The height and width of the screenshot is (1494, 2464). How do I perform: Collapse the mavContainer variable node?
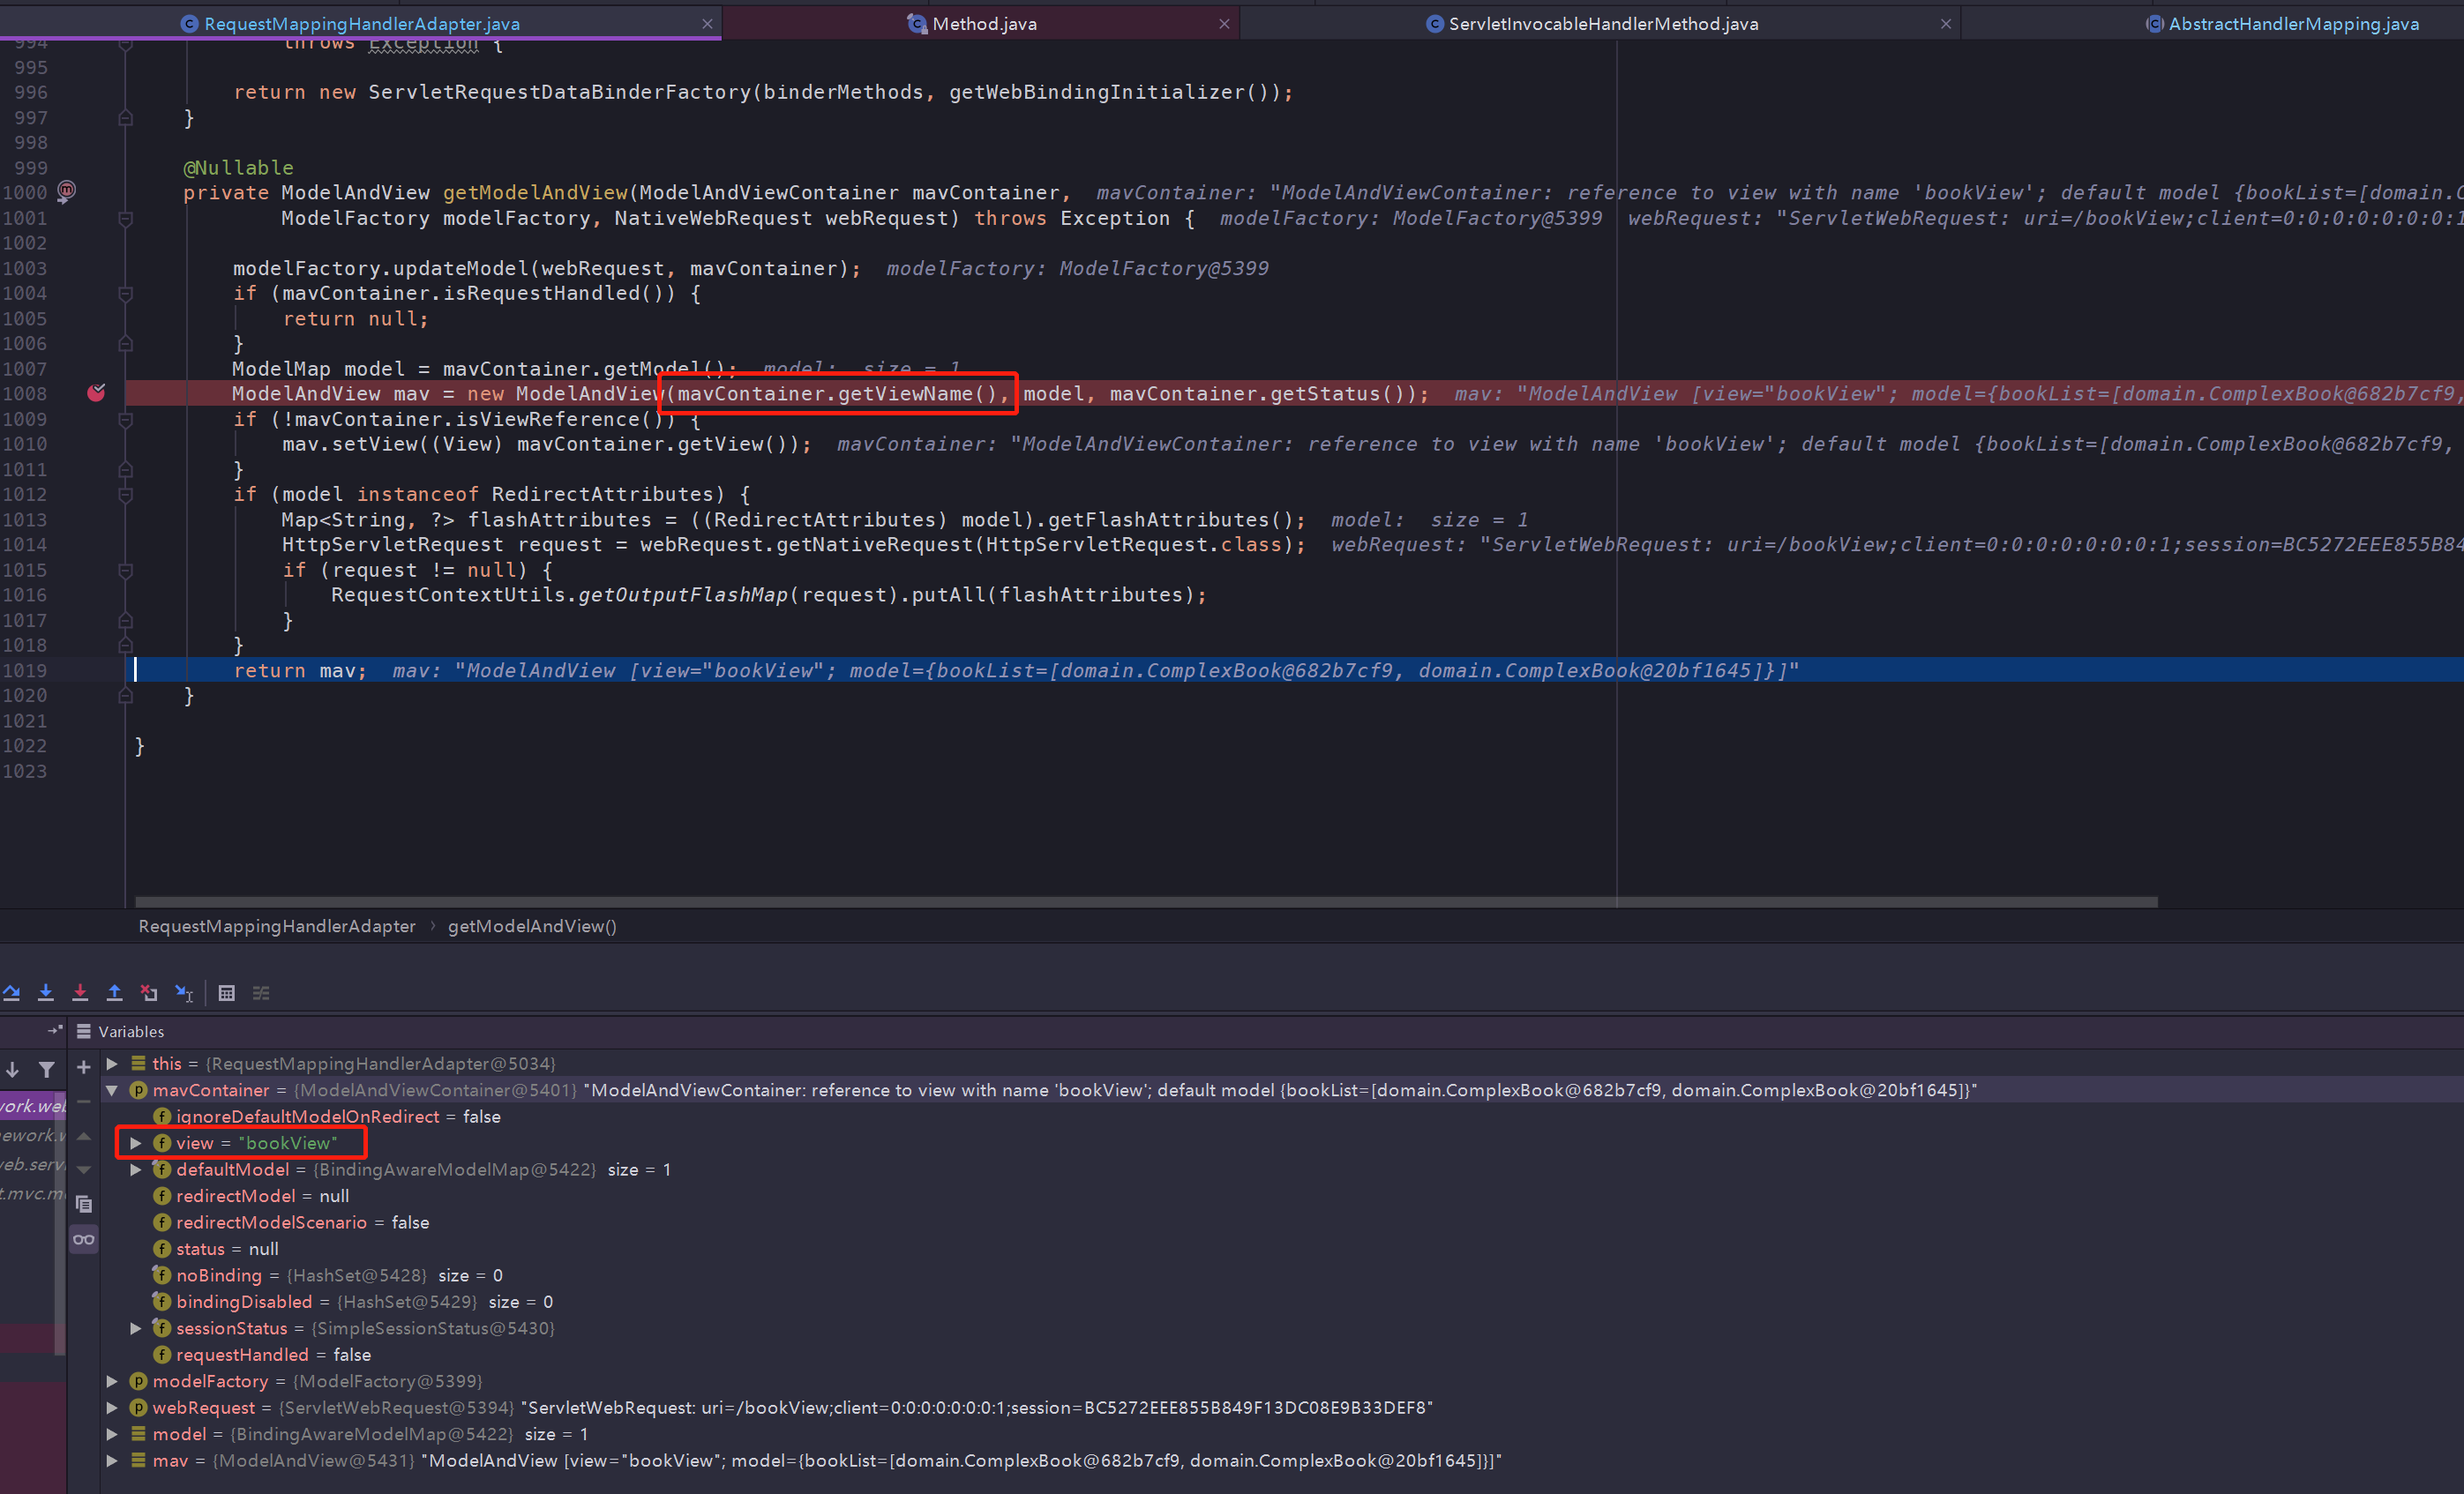pyautogui.click(x=112, y=1090)
